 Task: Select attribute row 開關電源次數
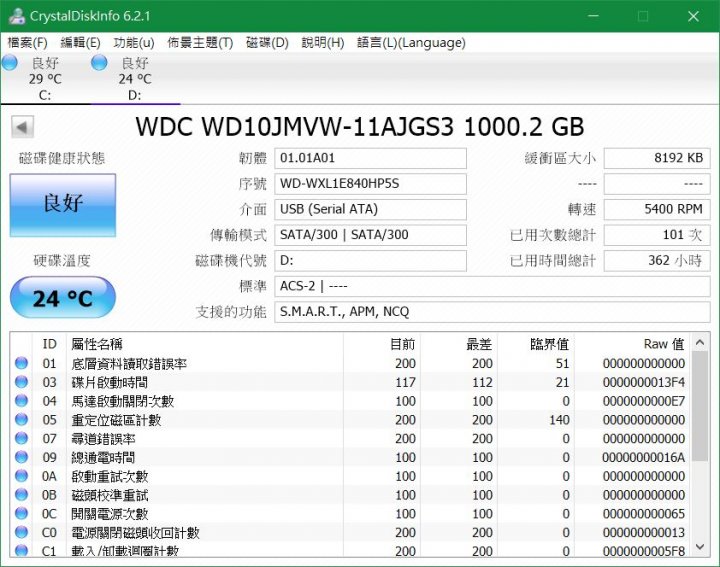(351, 514)
